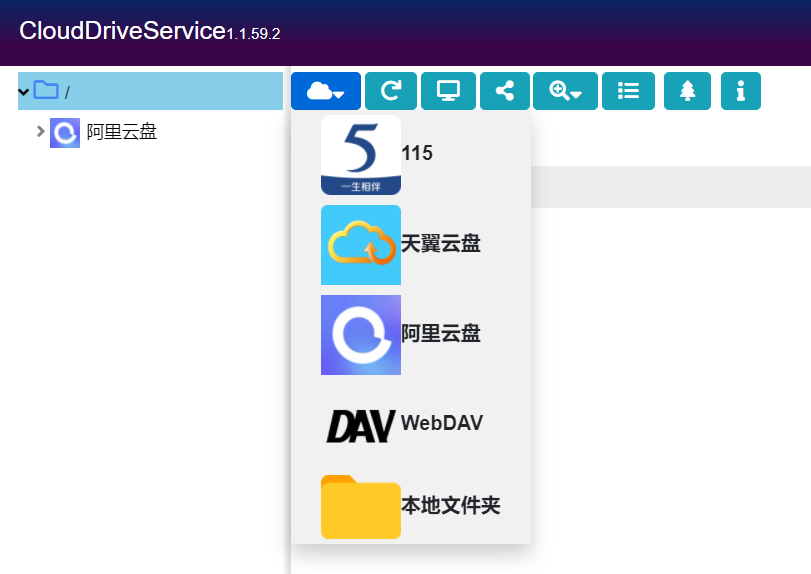Image resolution: width=811 pixels, height=574 pixels.
Task: Select 阿里云盘 in the sidebar tree
Action: 122,132
